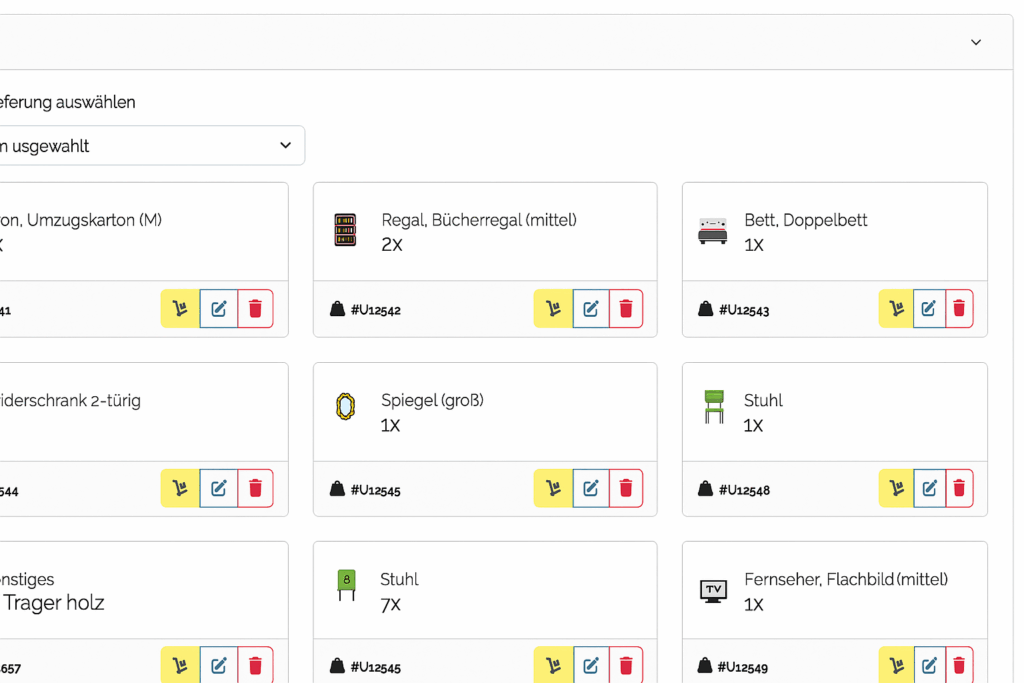Click the Bett, Doppelbett title text
Screen dimensions: 1024x683
[805, 220]
